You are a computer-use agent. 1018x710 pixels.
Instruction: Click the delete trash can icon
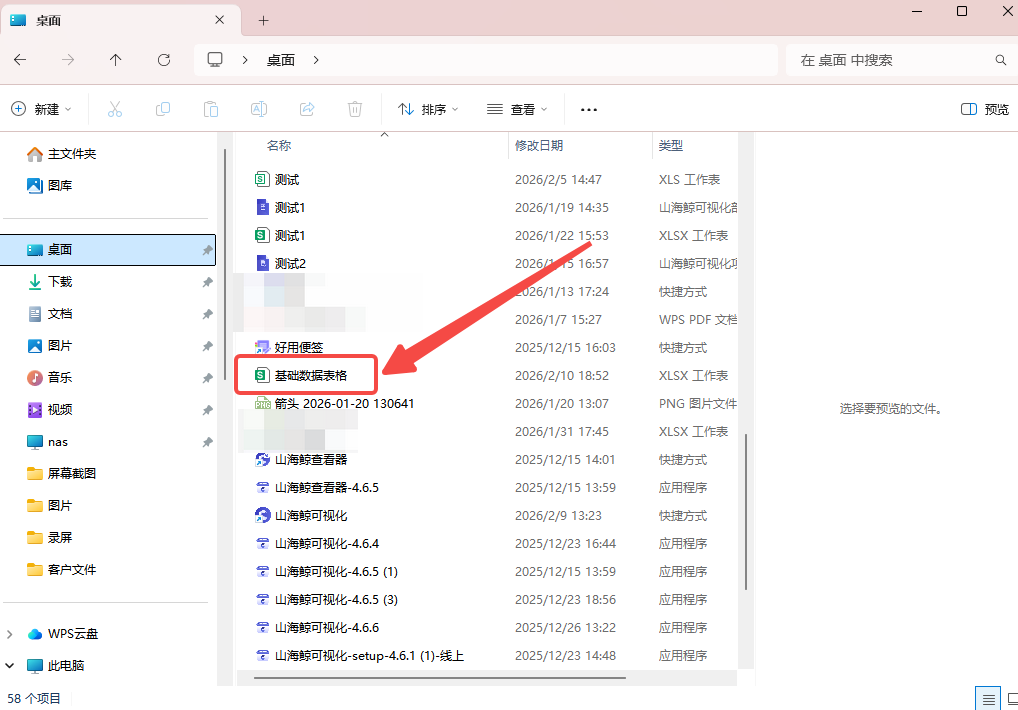click(355, 109)
